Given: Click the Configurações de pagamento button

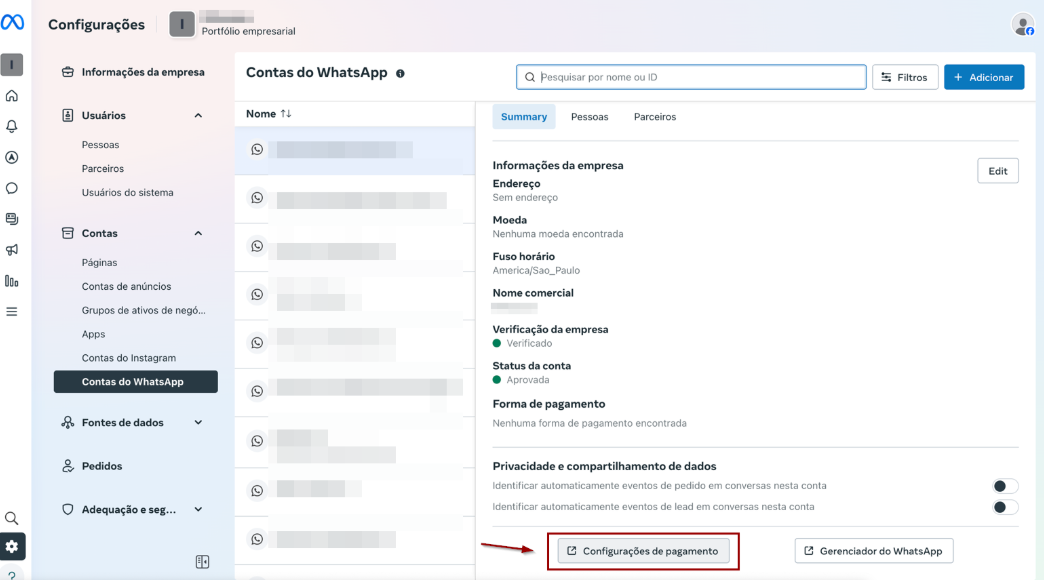Looking at the screenshot, I should click(x=643, y=551).
